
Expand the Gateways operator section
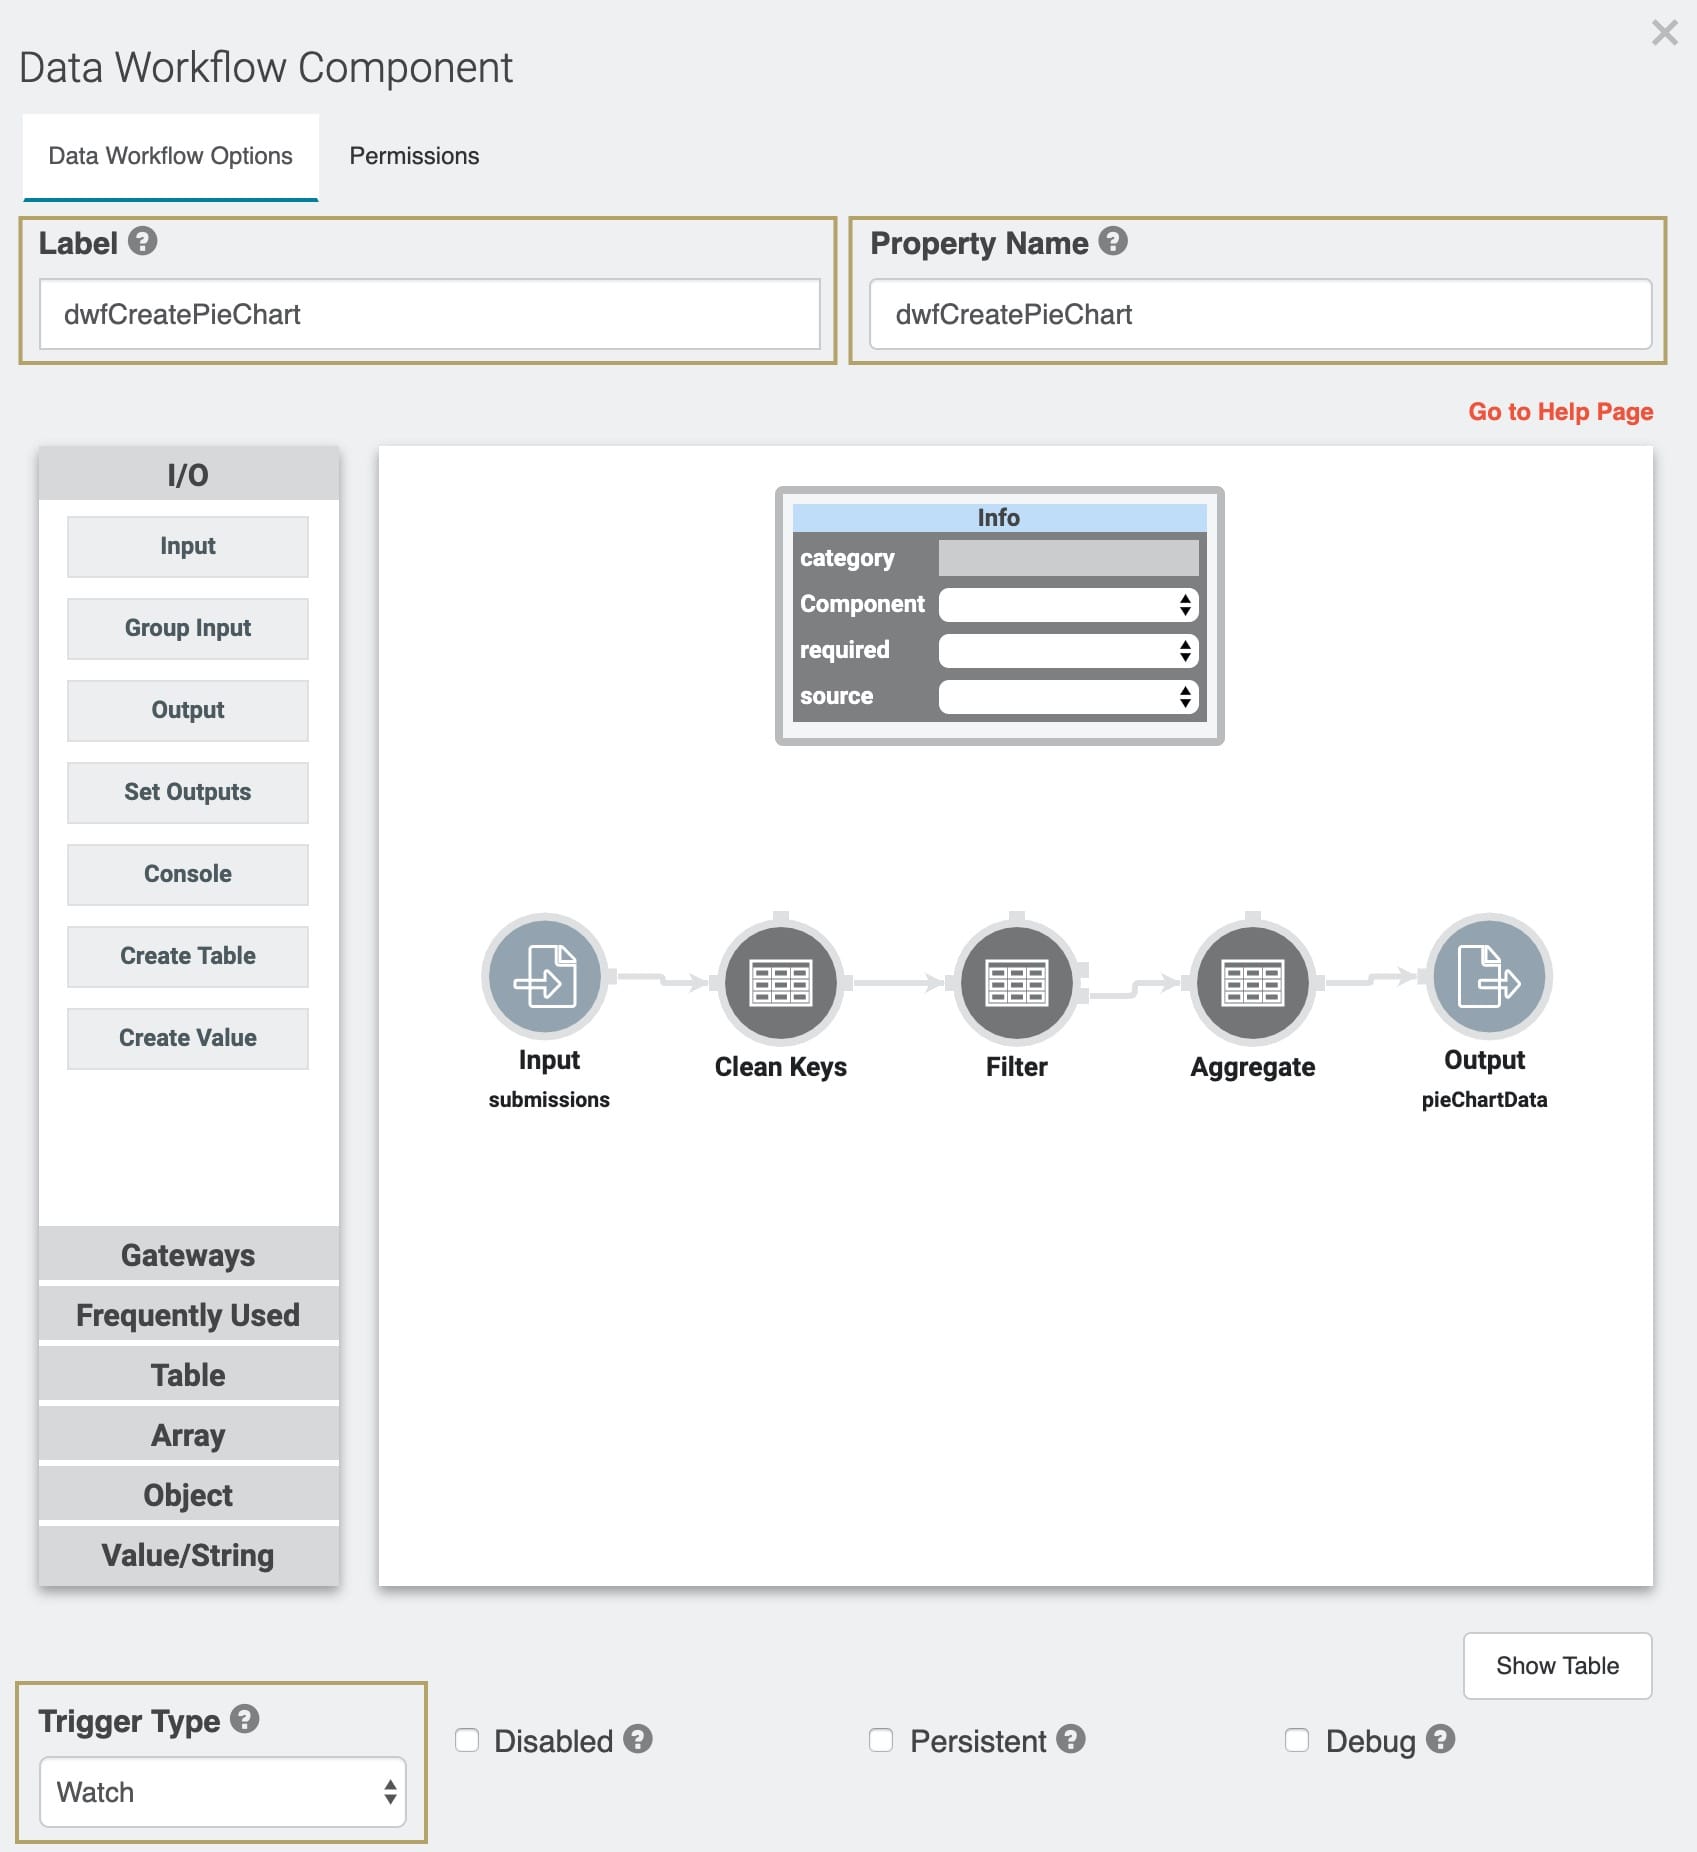tap(188, 1255)
